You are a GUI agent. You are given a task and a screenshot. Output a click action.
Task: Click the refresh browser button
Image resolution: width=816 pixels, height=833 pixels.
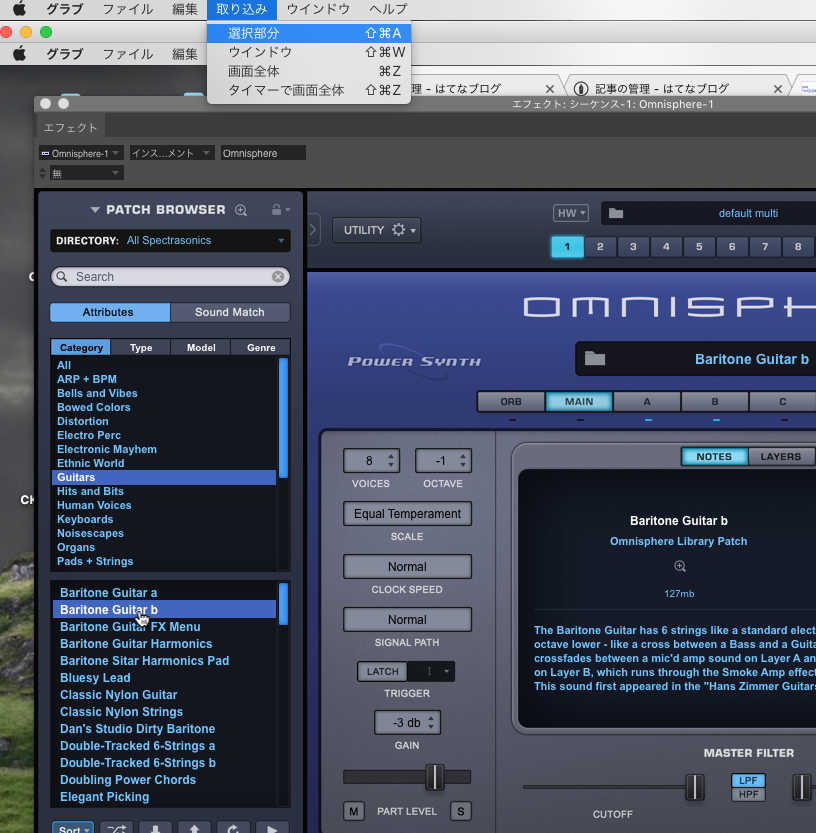pyautogui.click(x=233, y=828)
